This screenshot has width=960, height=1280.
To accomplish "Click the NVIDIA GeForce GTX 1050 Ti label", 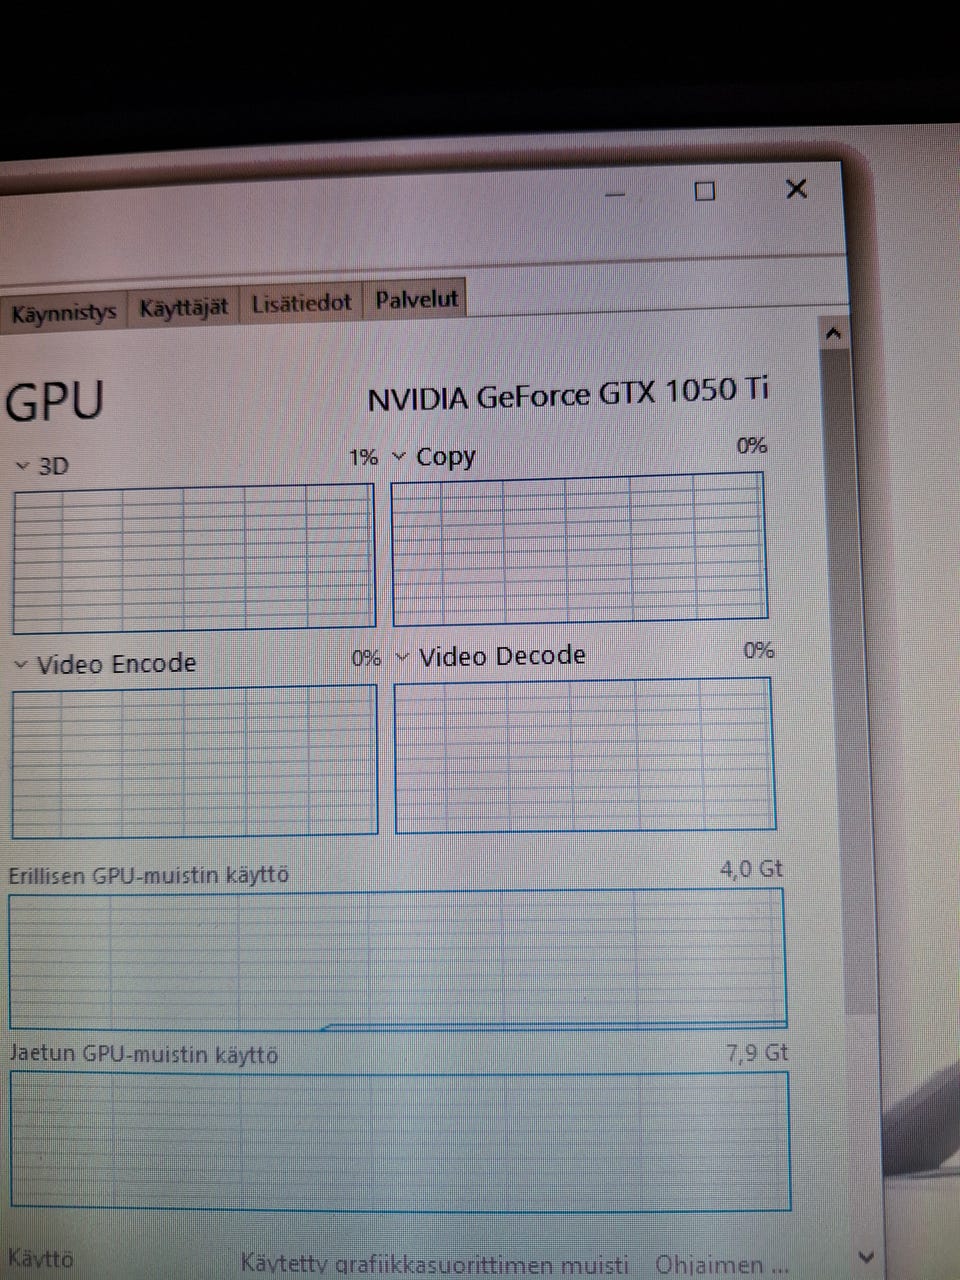I will (568, 394).
